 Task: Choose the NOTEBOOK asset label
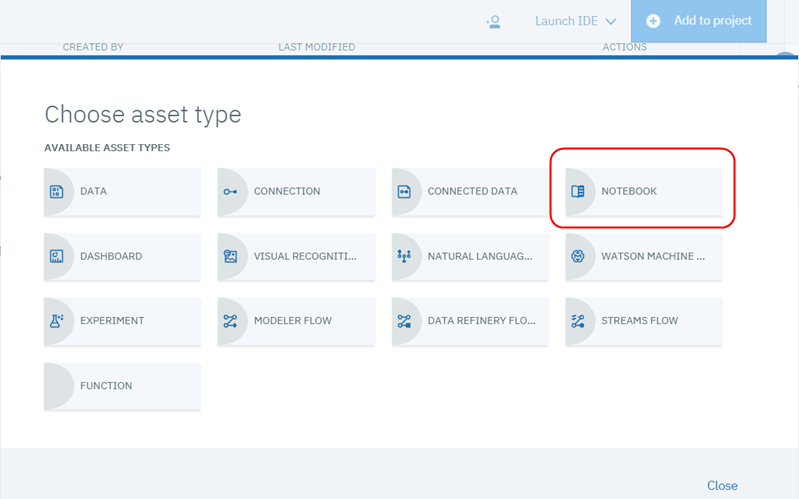pyautogui.click(x=629, y=191)
